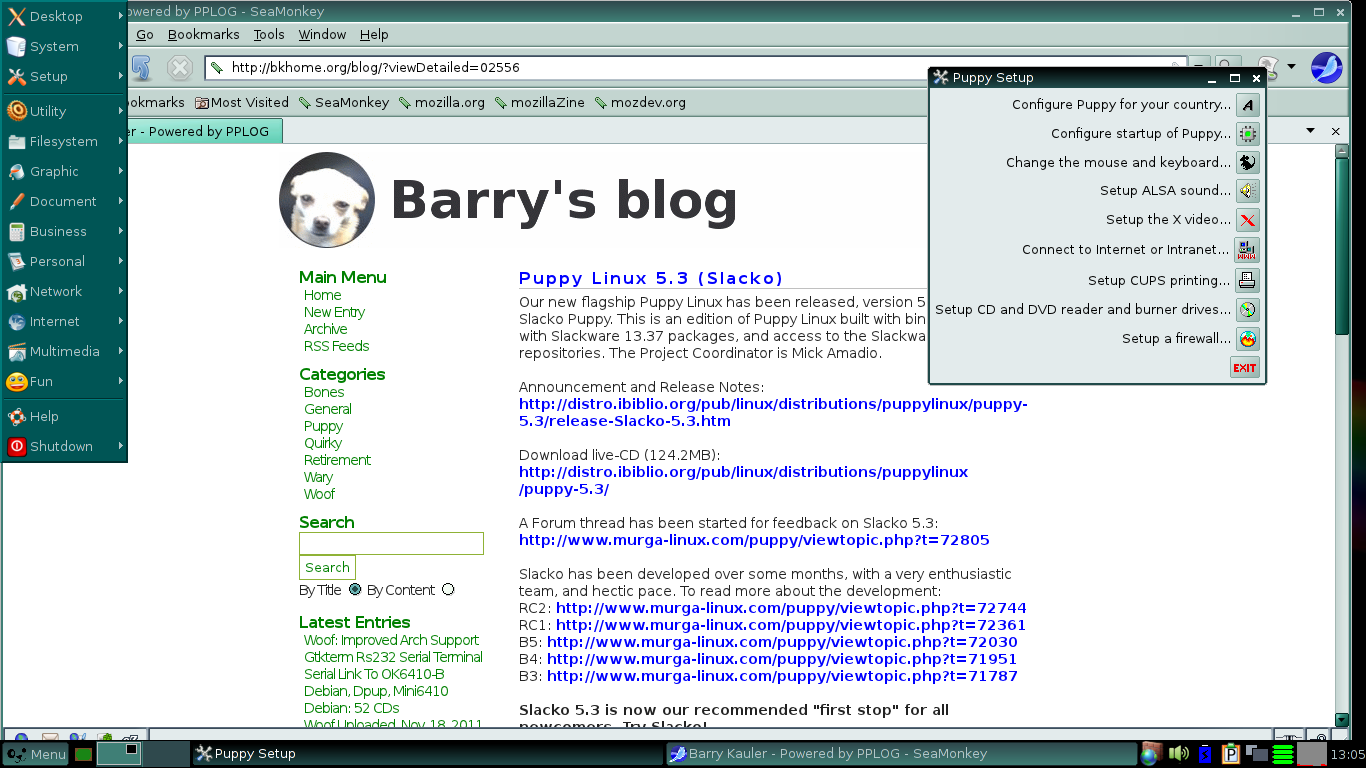
Task: Click the network globe icon in system tray
Action: click(1150, 753)
